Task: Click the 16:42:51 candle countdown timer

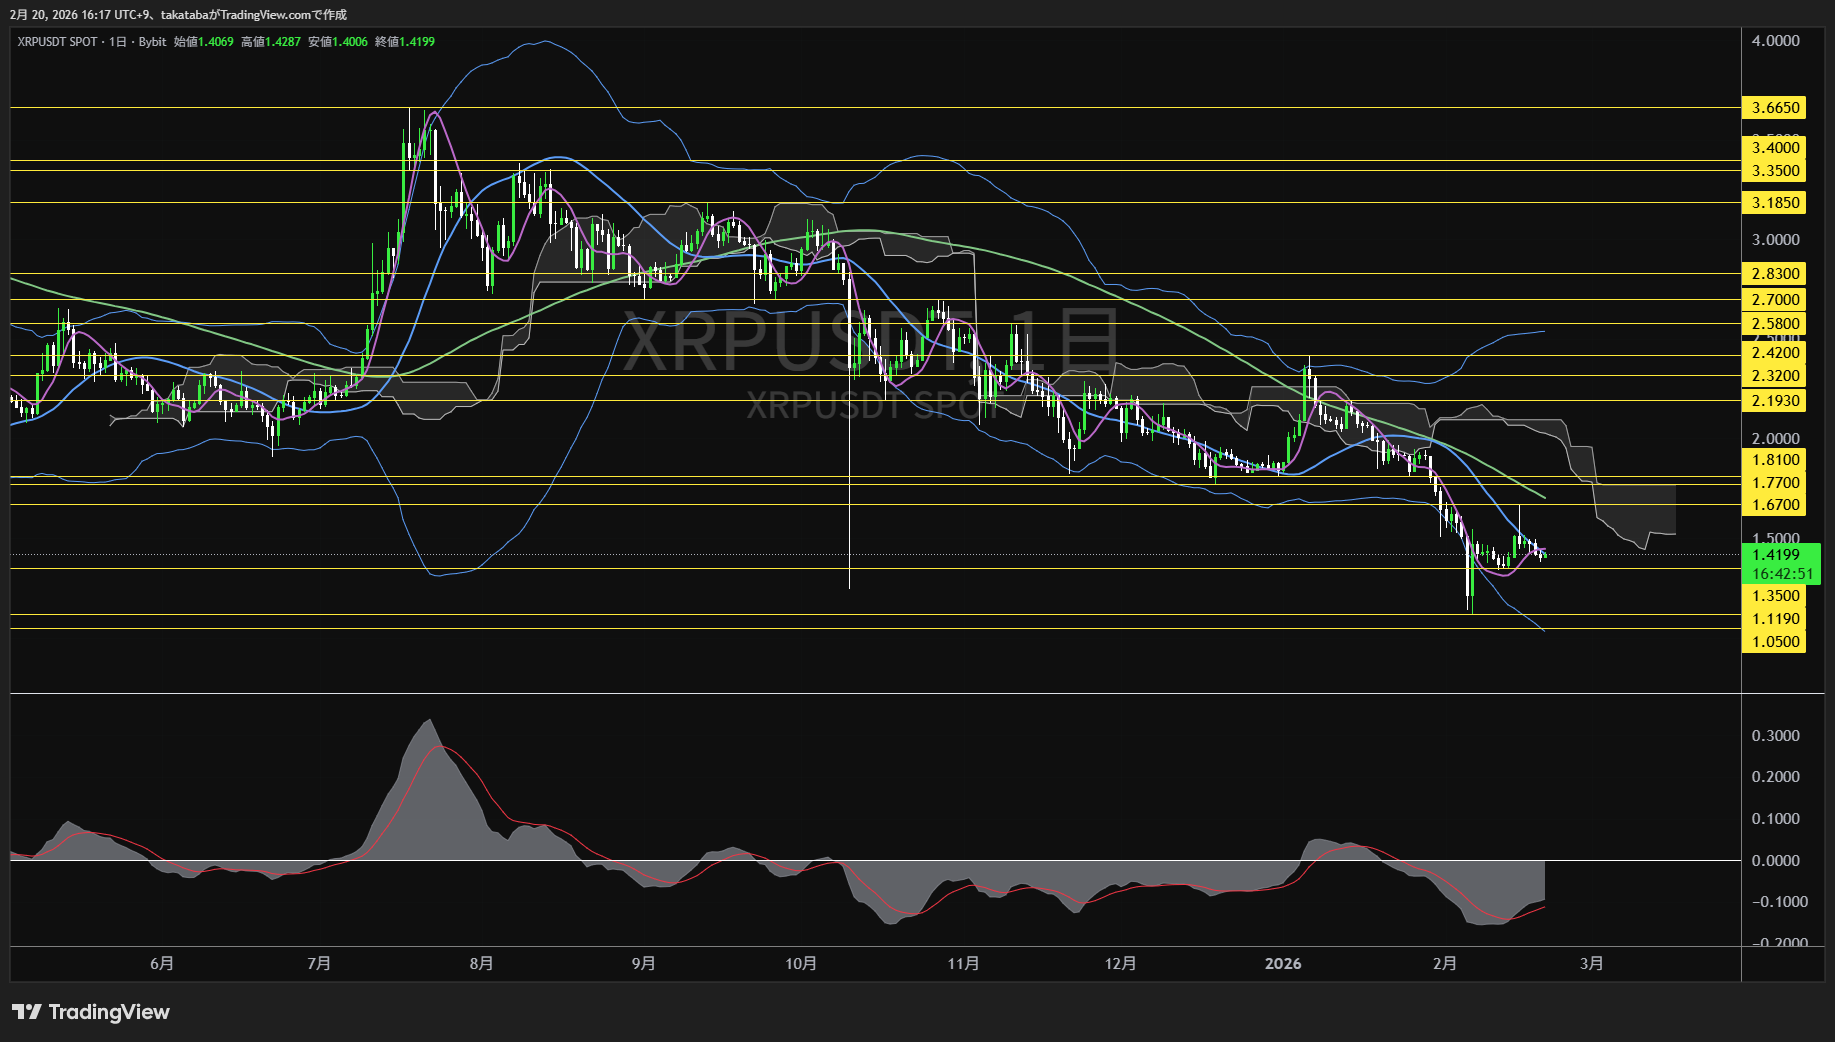Action: (x=1781, y=574)
